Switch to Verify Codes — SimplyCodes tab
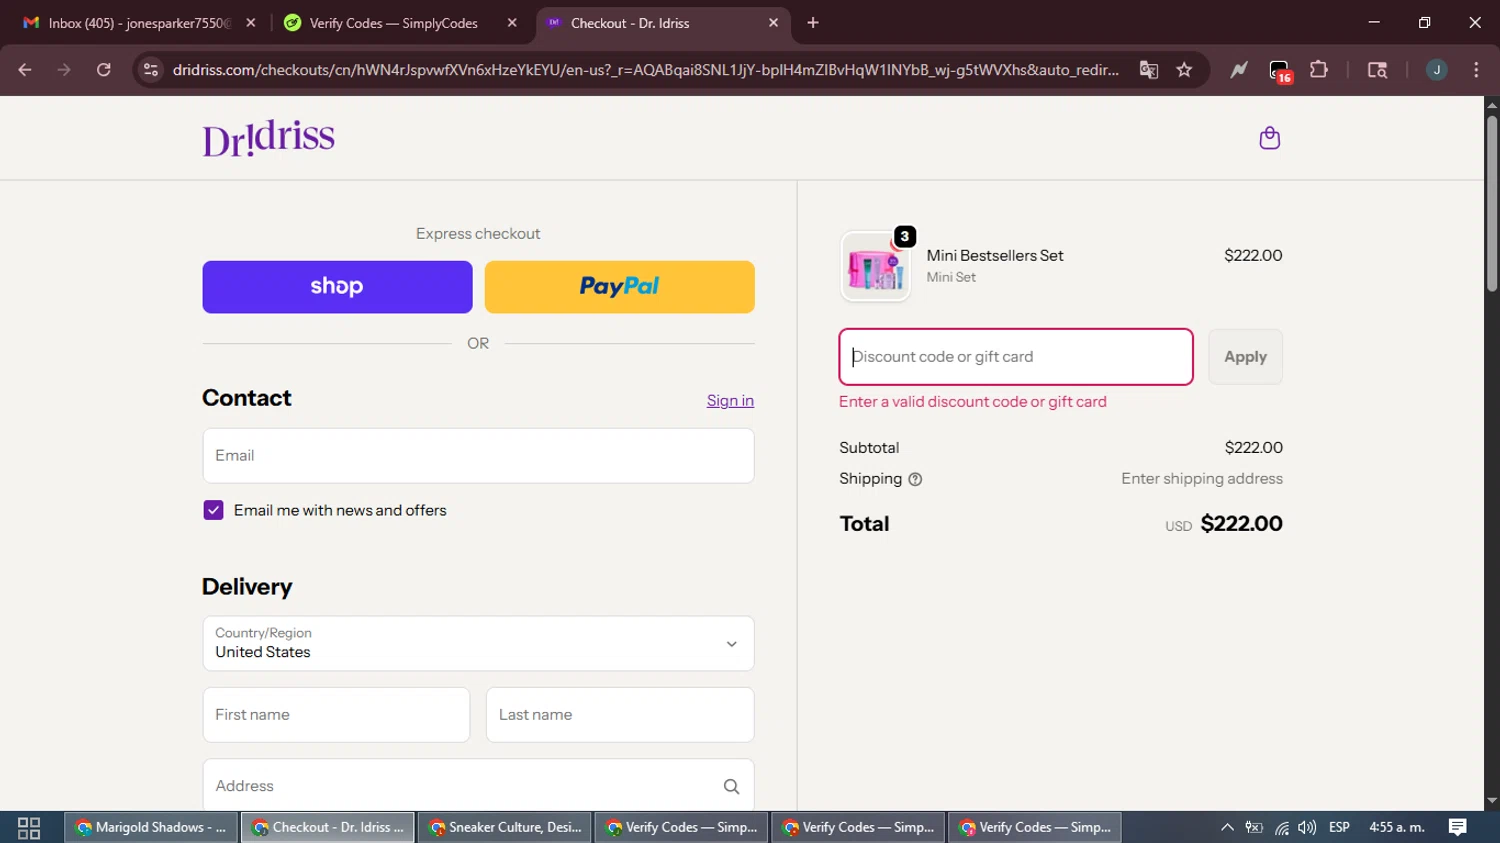 400,23
